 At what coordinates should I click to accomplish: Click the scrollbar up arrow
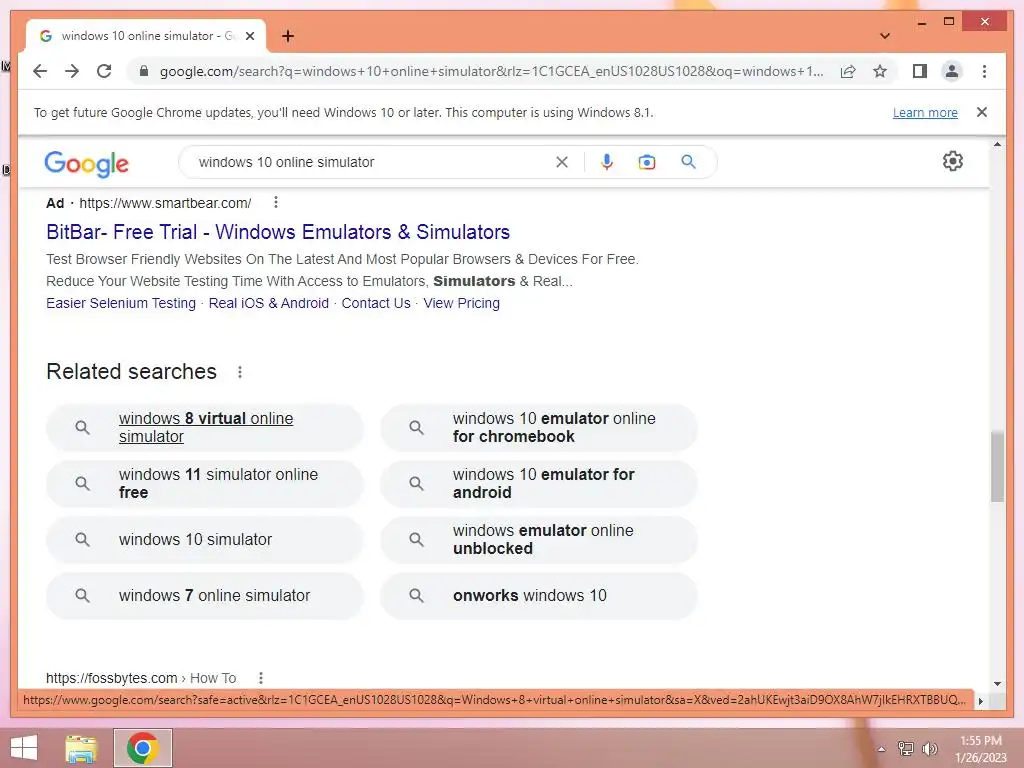[997, 144]
